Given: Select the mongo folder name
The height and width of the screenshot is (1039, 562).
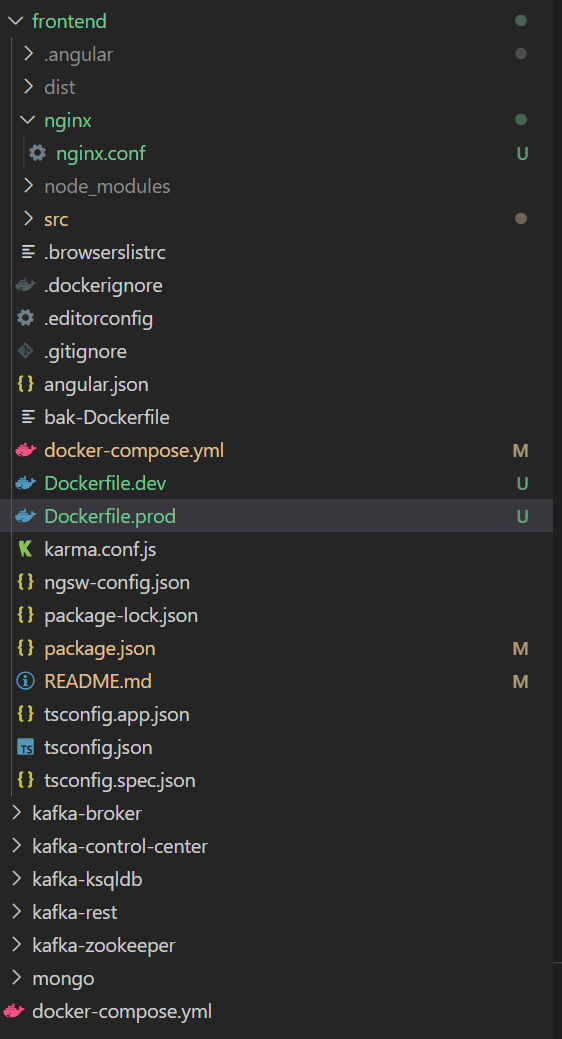Looking at the screenshot, I should click(64, 978).
